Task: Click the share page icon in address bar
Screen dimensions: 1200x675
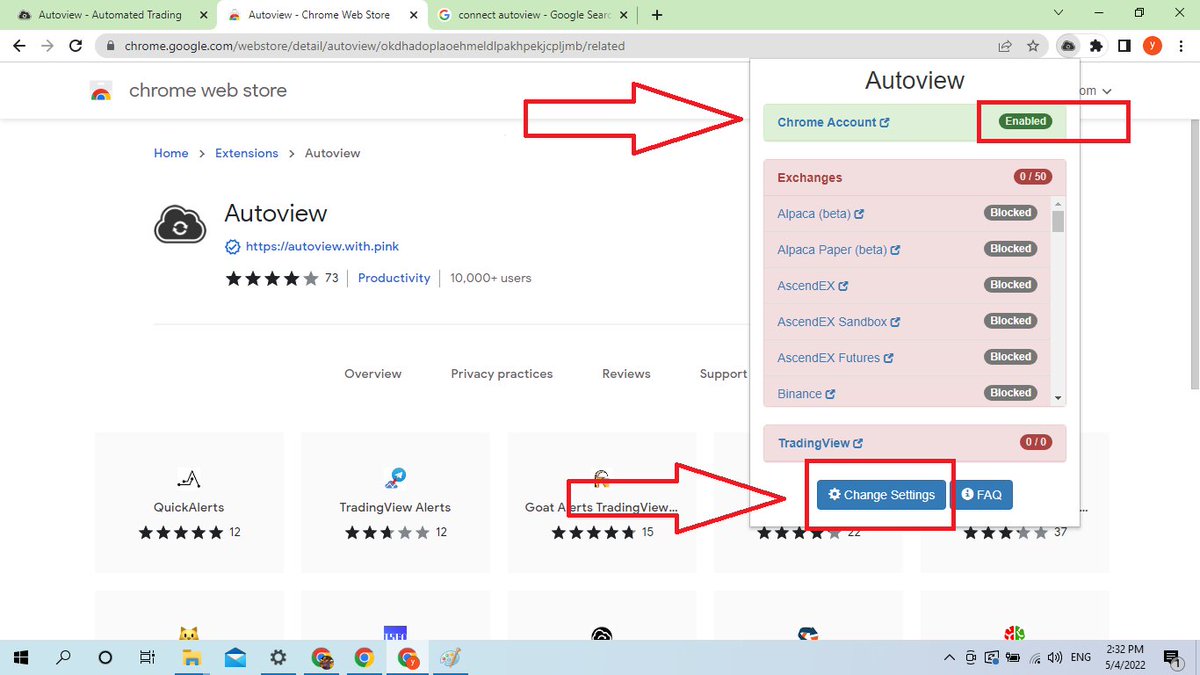Action: pyautogui.click(x=1005, y=46)
